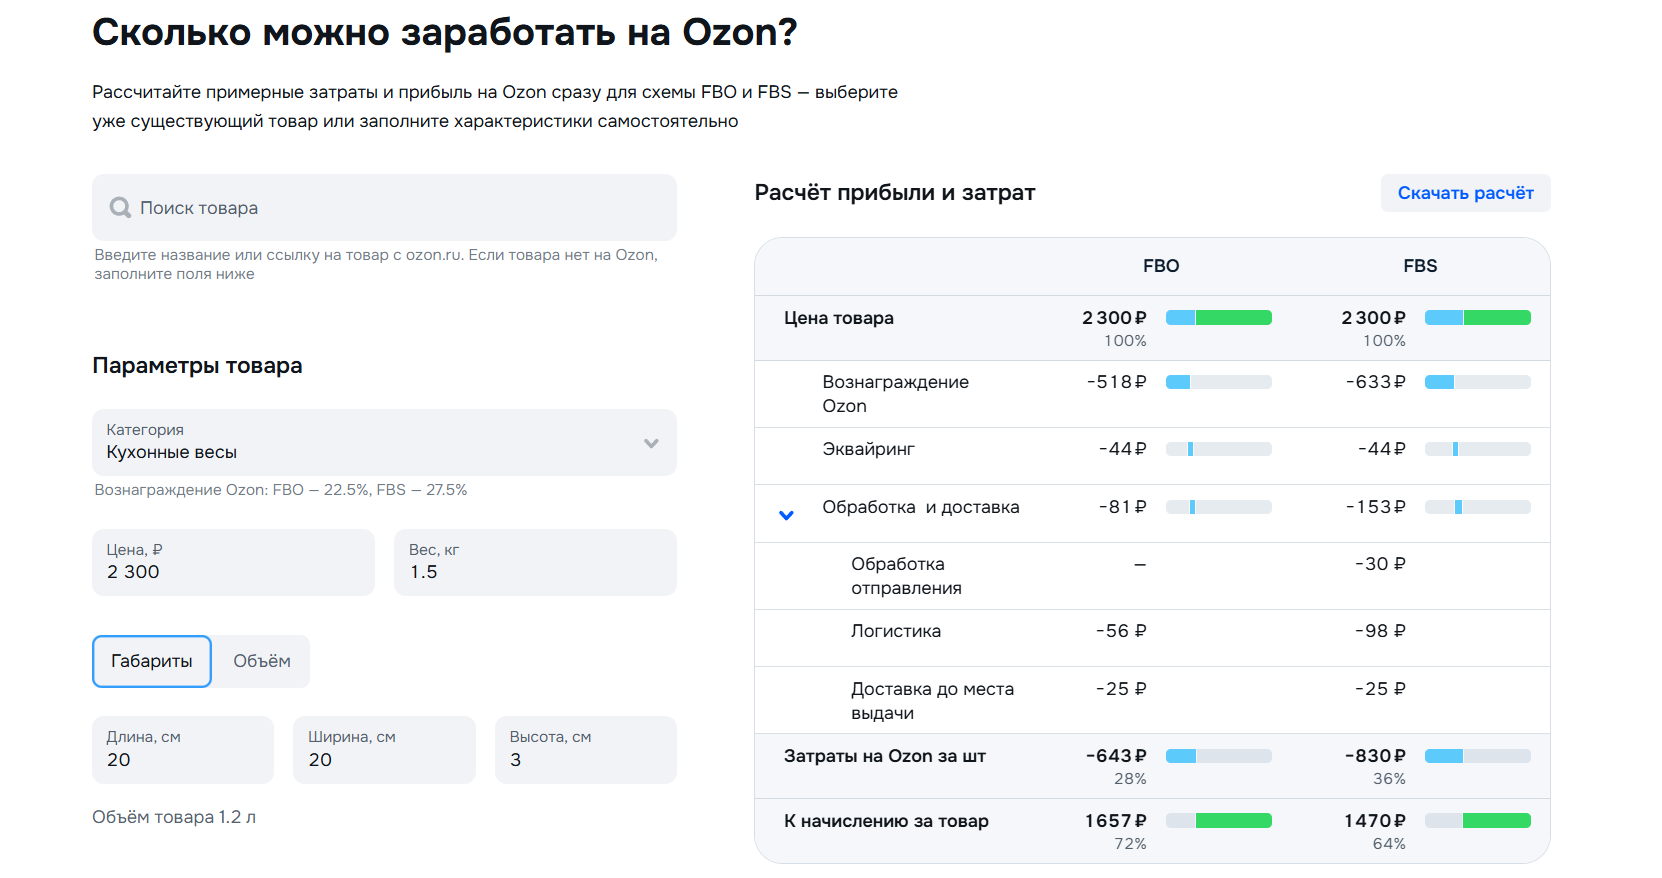Image resolution: width=1662 pixels, height=878 pixels.
Task: Click the Обработка отправления row label
Action: click(906, 576)
